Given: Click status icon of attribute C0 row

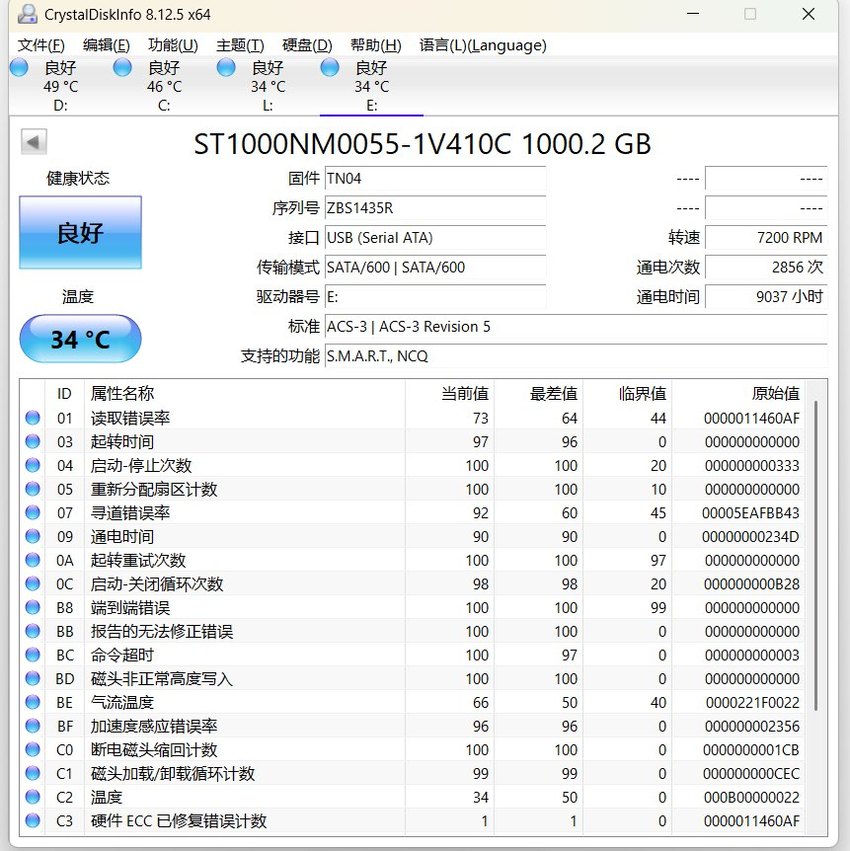Looking at the screenshot, I should pyautogui.click(x=33, y=750).
